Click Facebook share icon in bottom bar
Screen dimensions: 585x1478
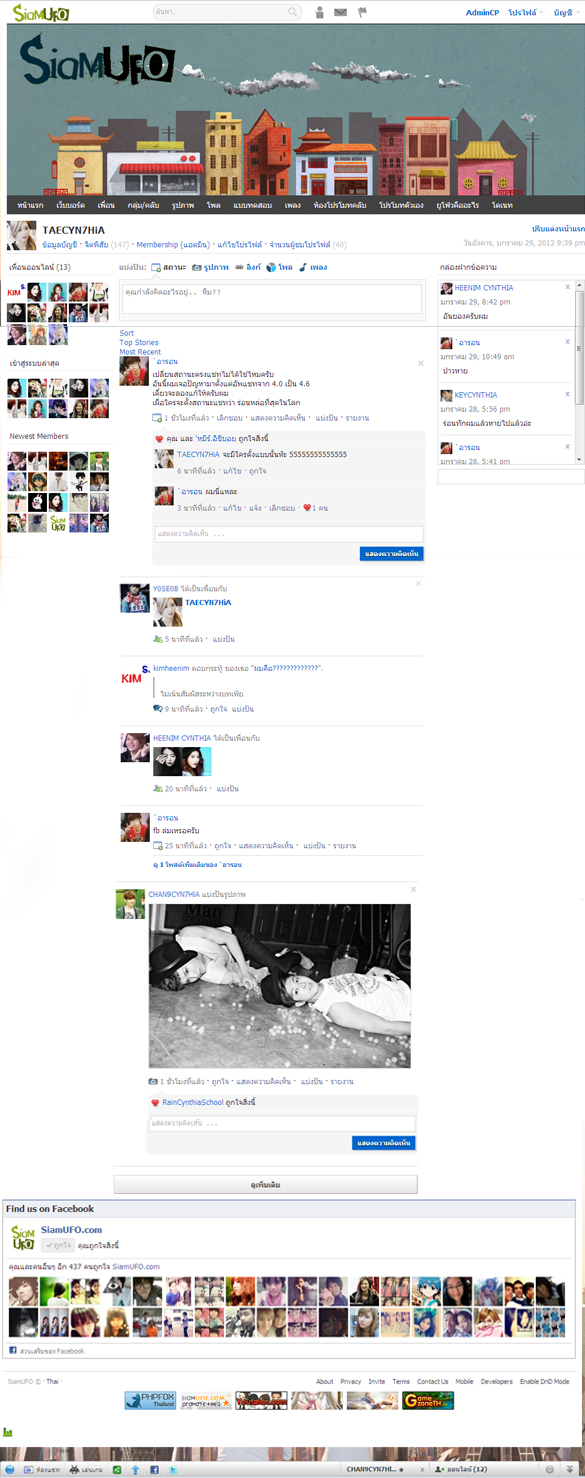(x=153, y=1469)
